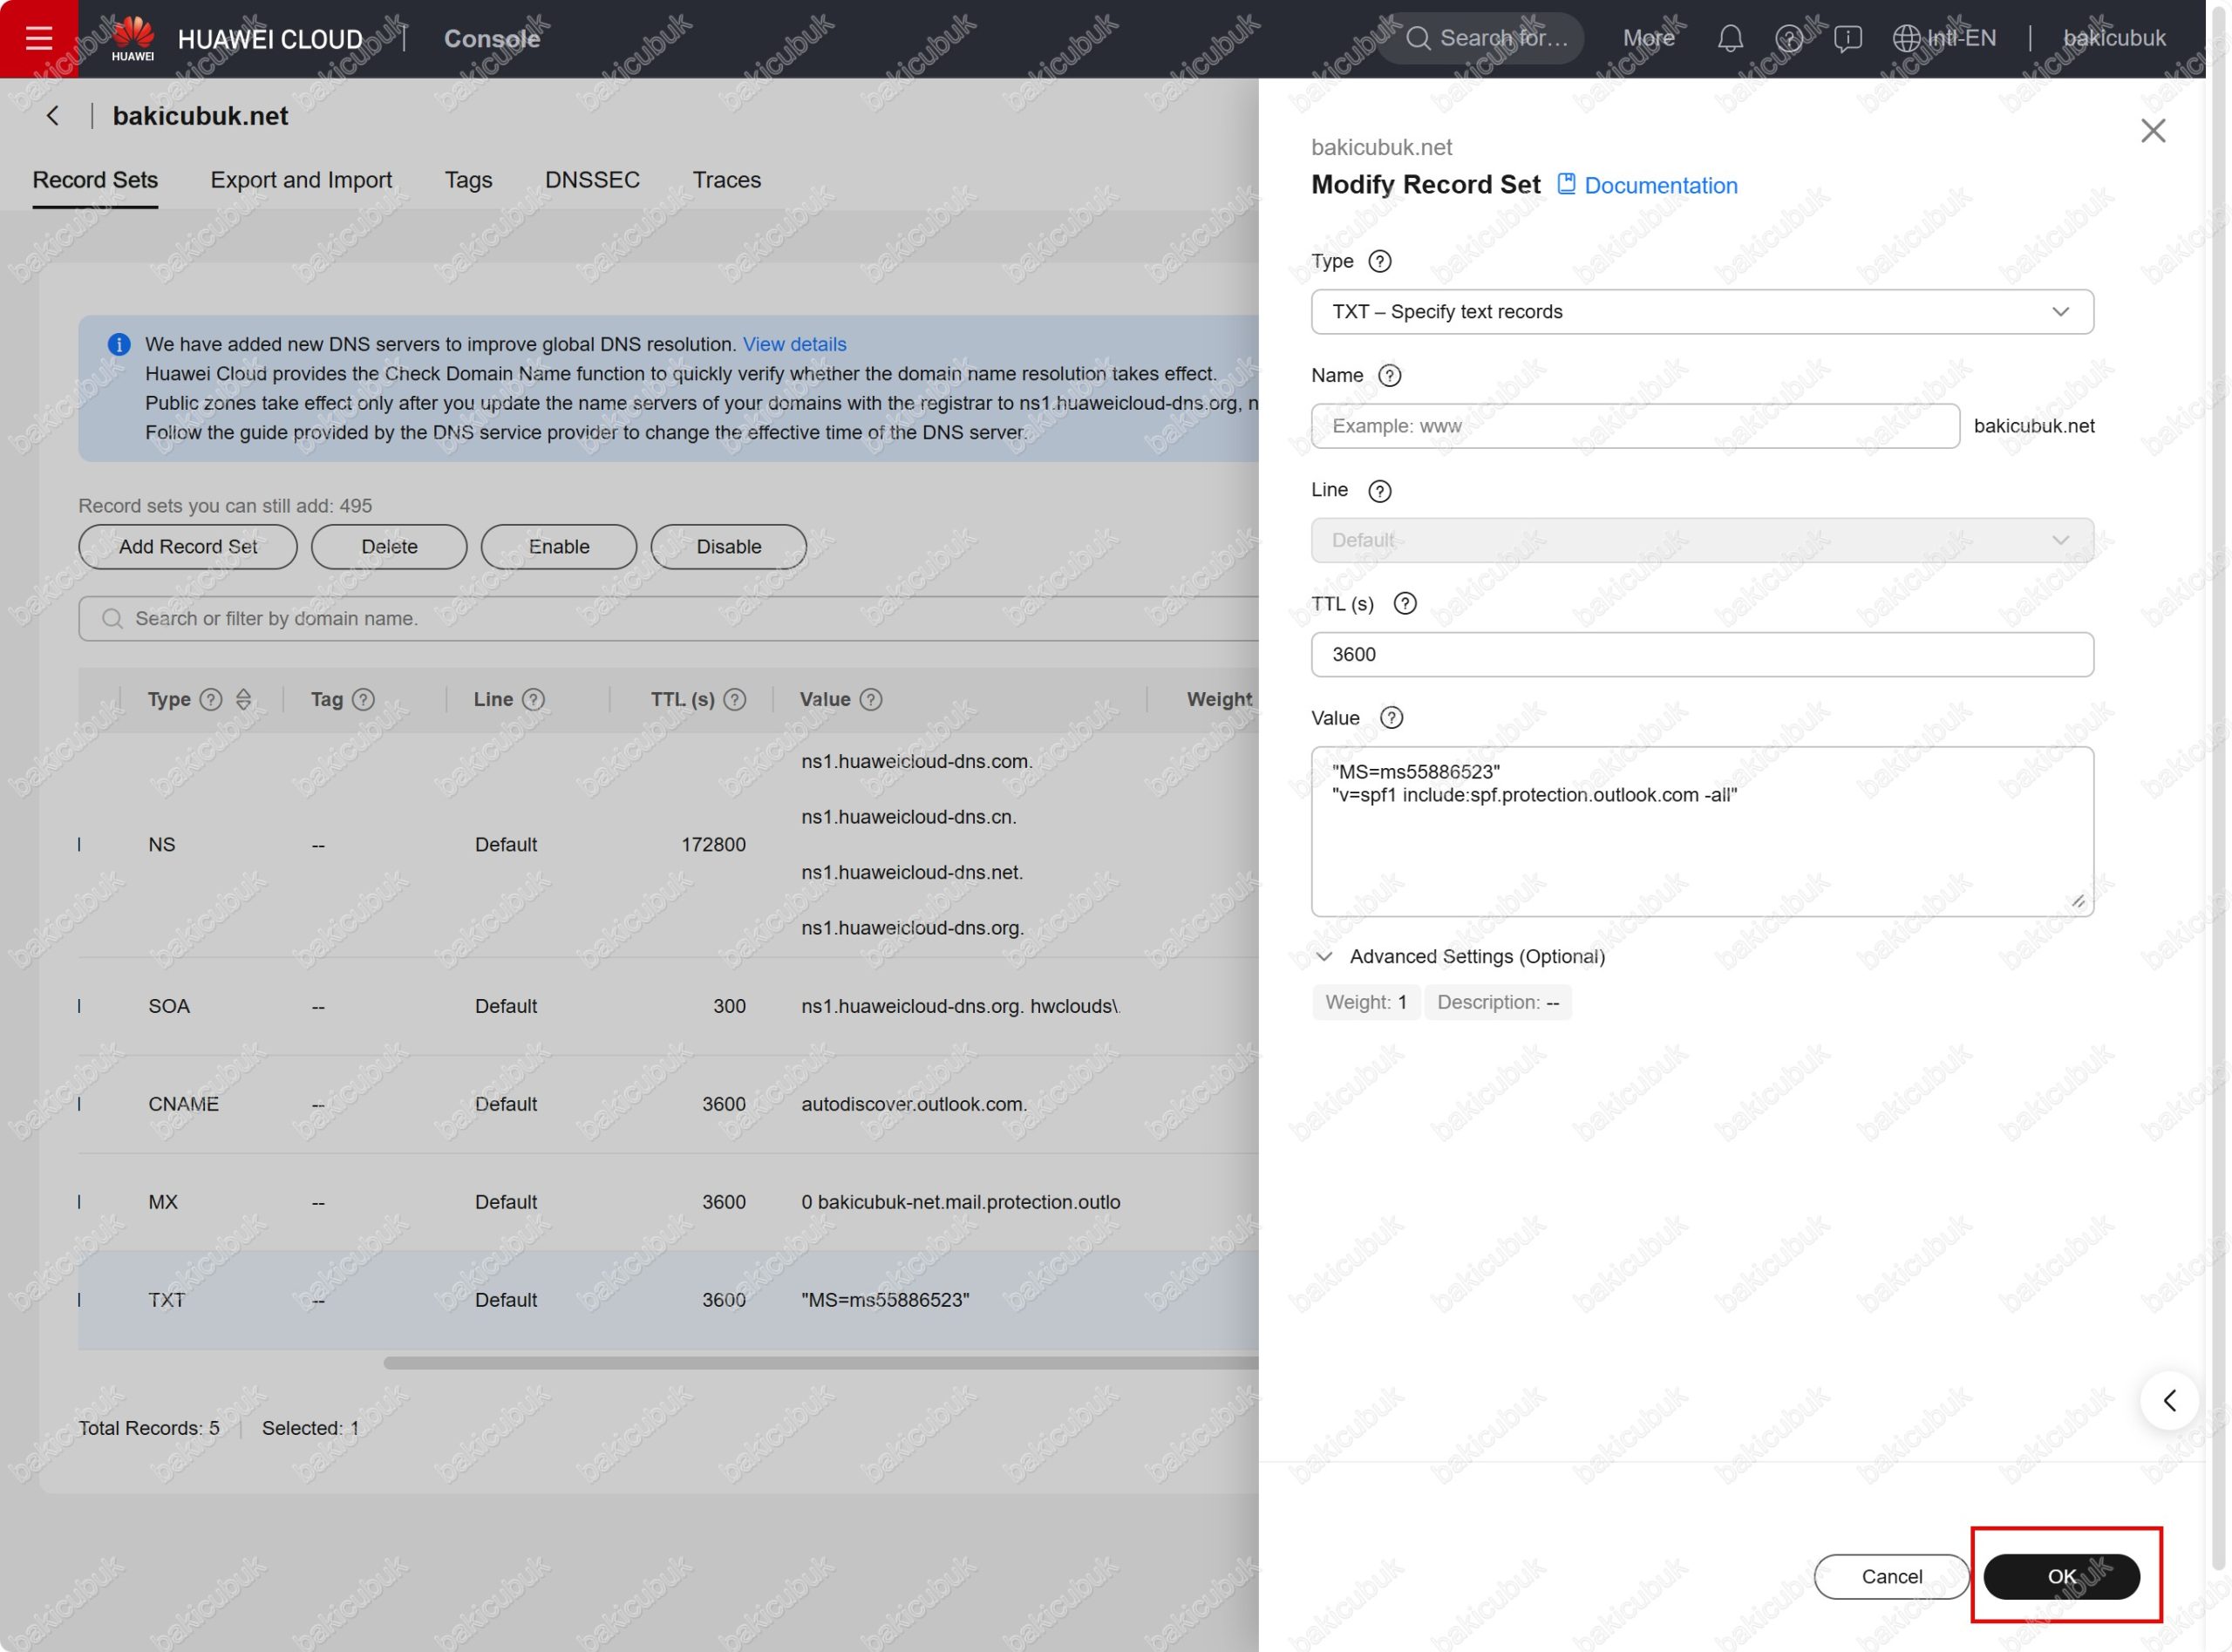2232x1652 pixels.
Task: Click the Cancel button
Action: click(1890, 1576)
